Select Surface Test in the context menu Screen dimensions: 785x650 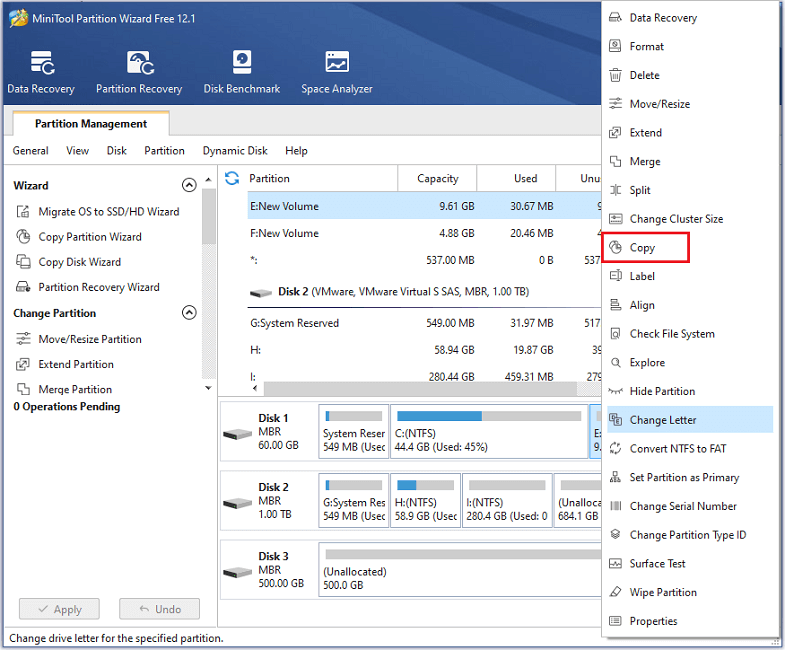[x=690, y=563]
